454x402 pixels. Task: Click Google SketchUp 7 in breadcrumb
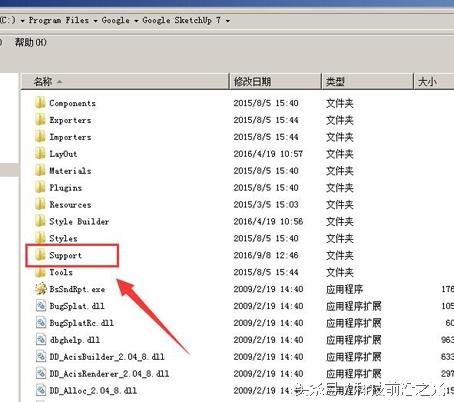point(181,20)
